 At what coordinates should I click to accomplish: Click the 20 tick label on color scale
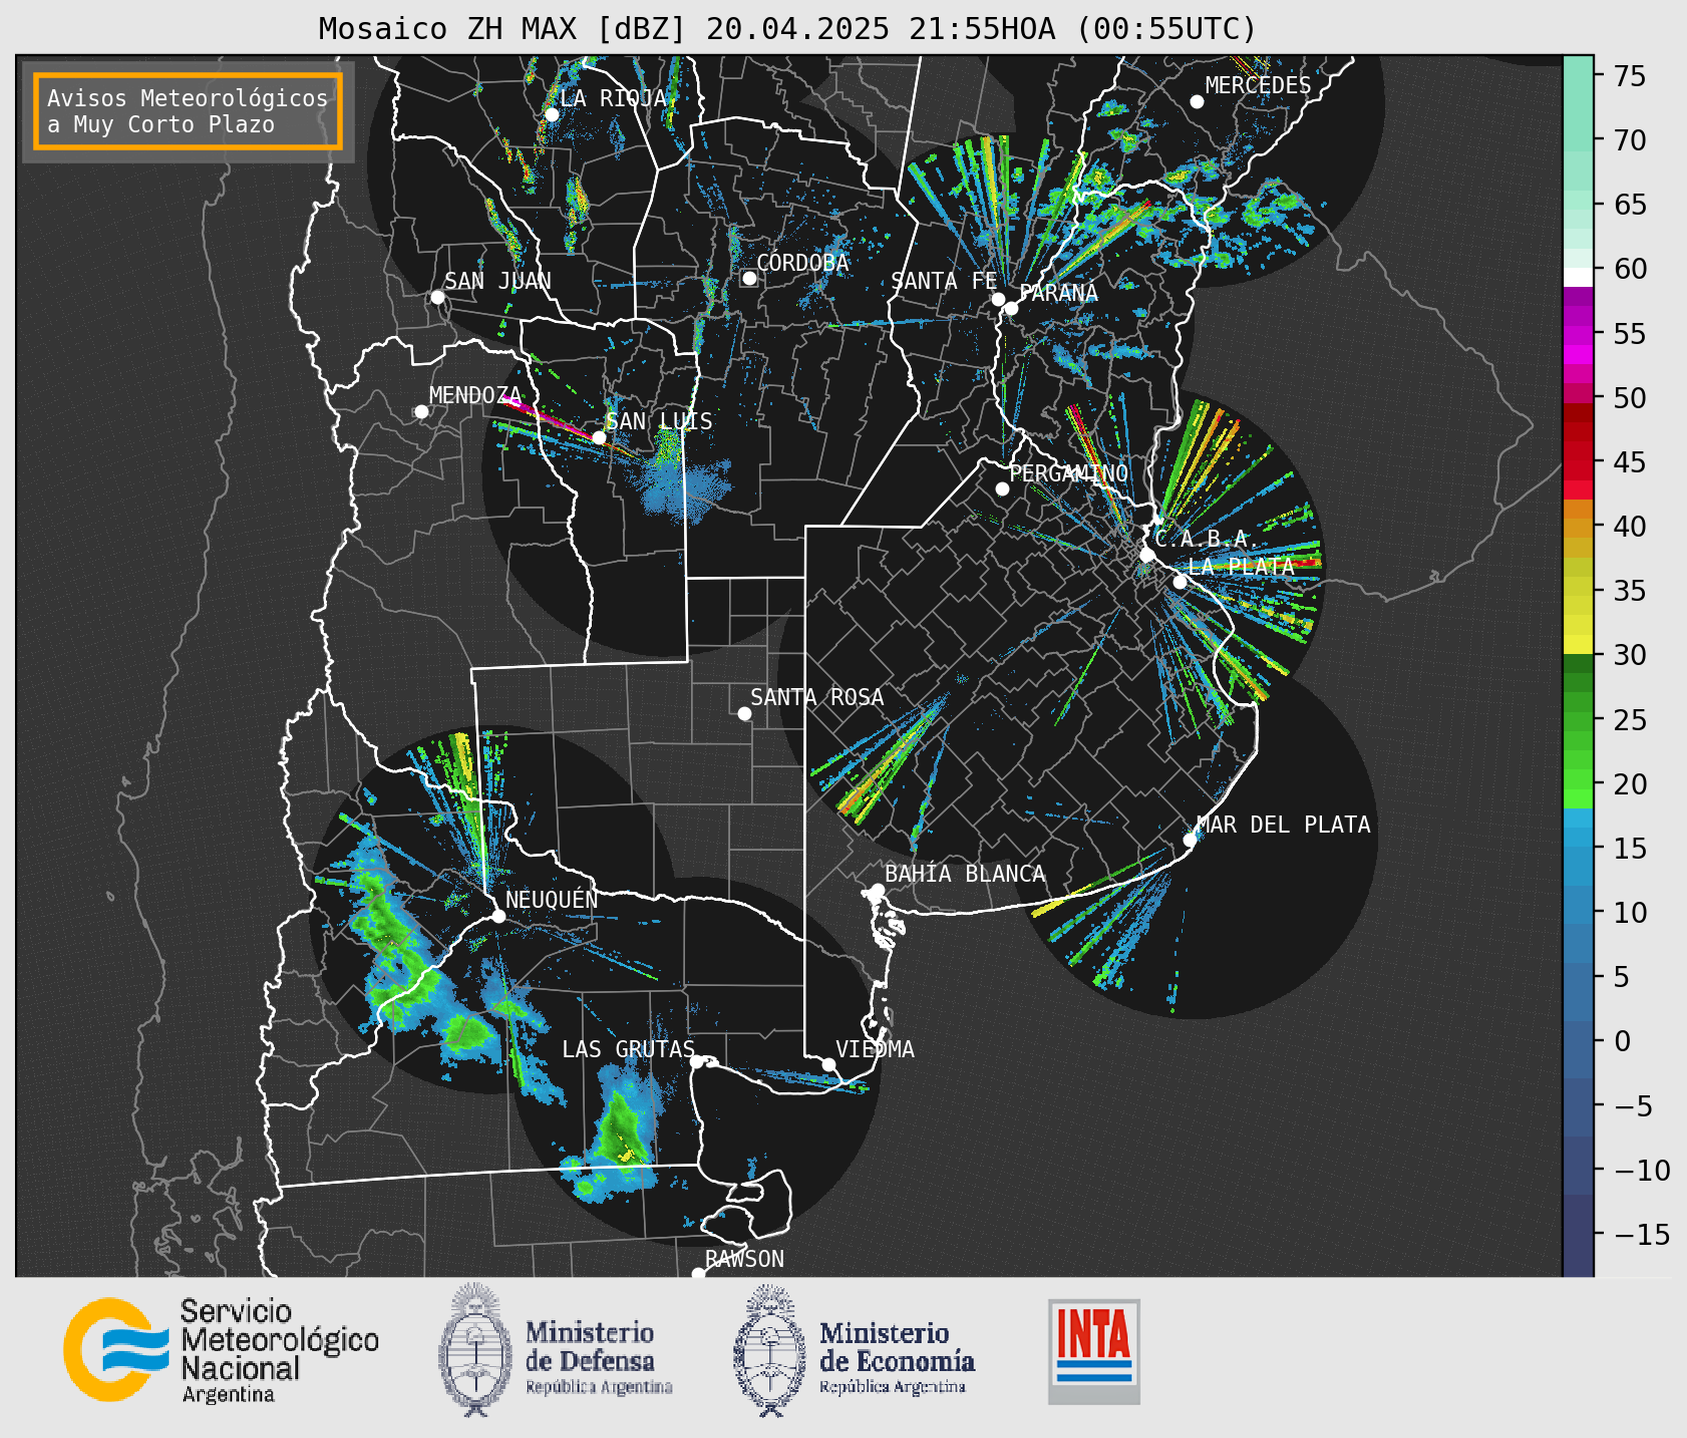pos(1630,784)
